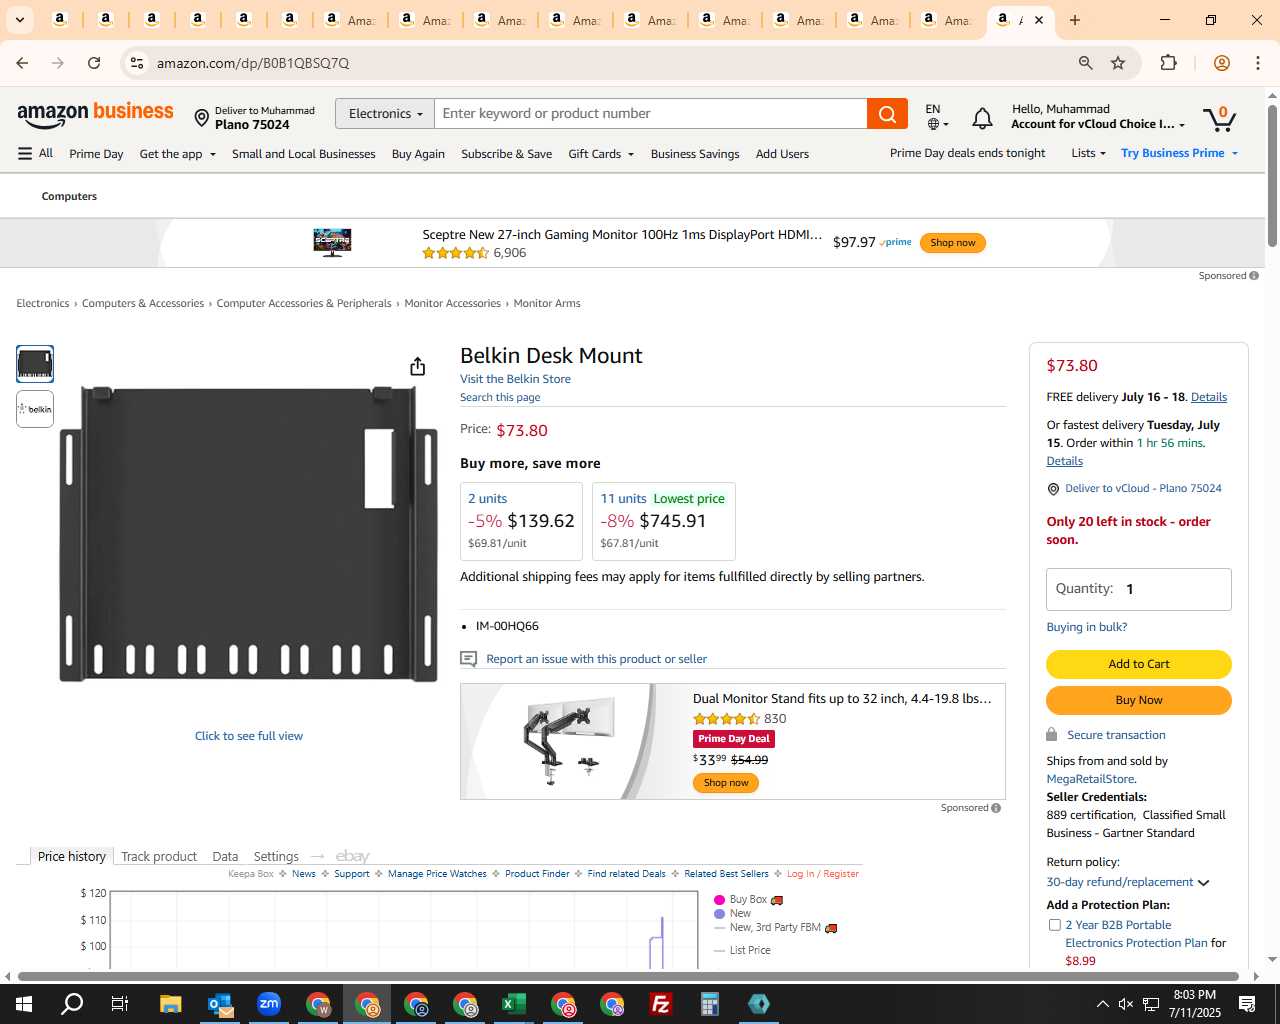The image size is (1280, 1024).
Task: Open Excel from the taskbar
Action: pos(514,1004)
